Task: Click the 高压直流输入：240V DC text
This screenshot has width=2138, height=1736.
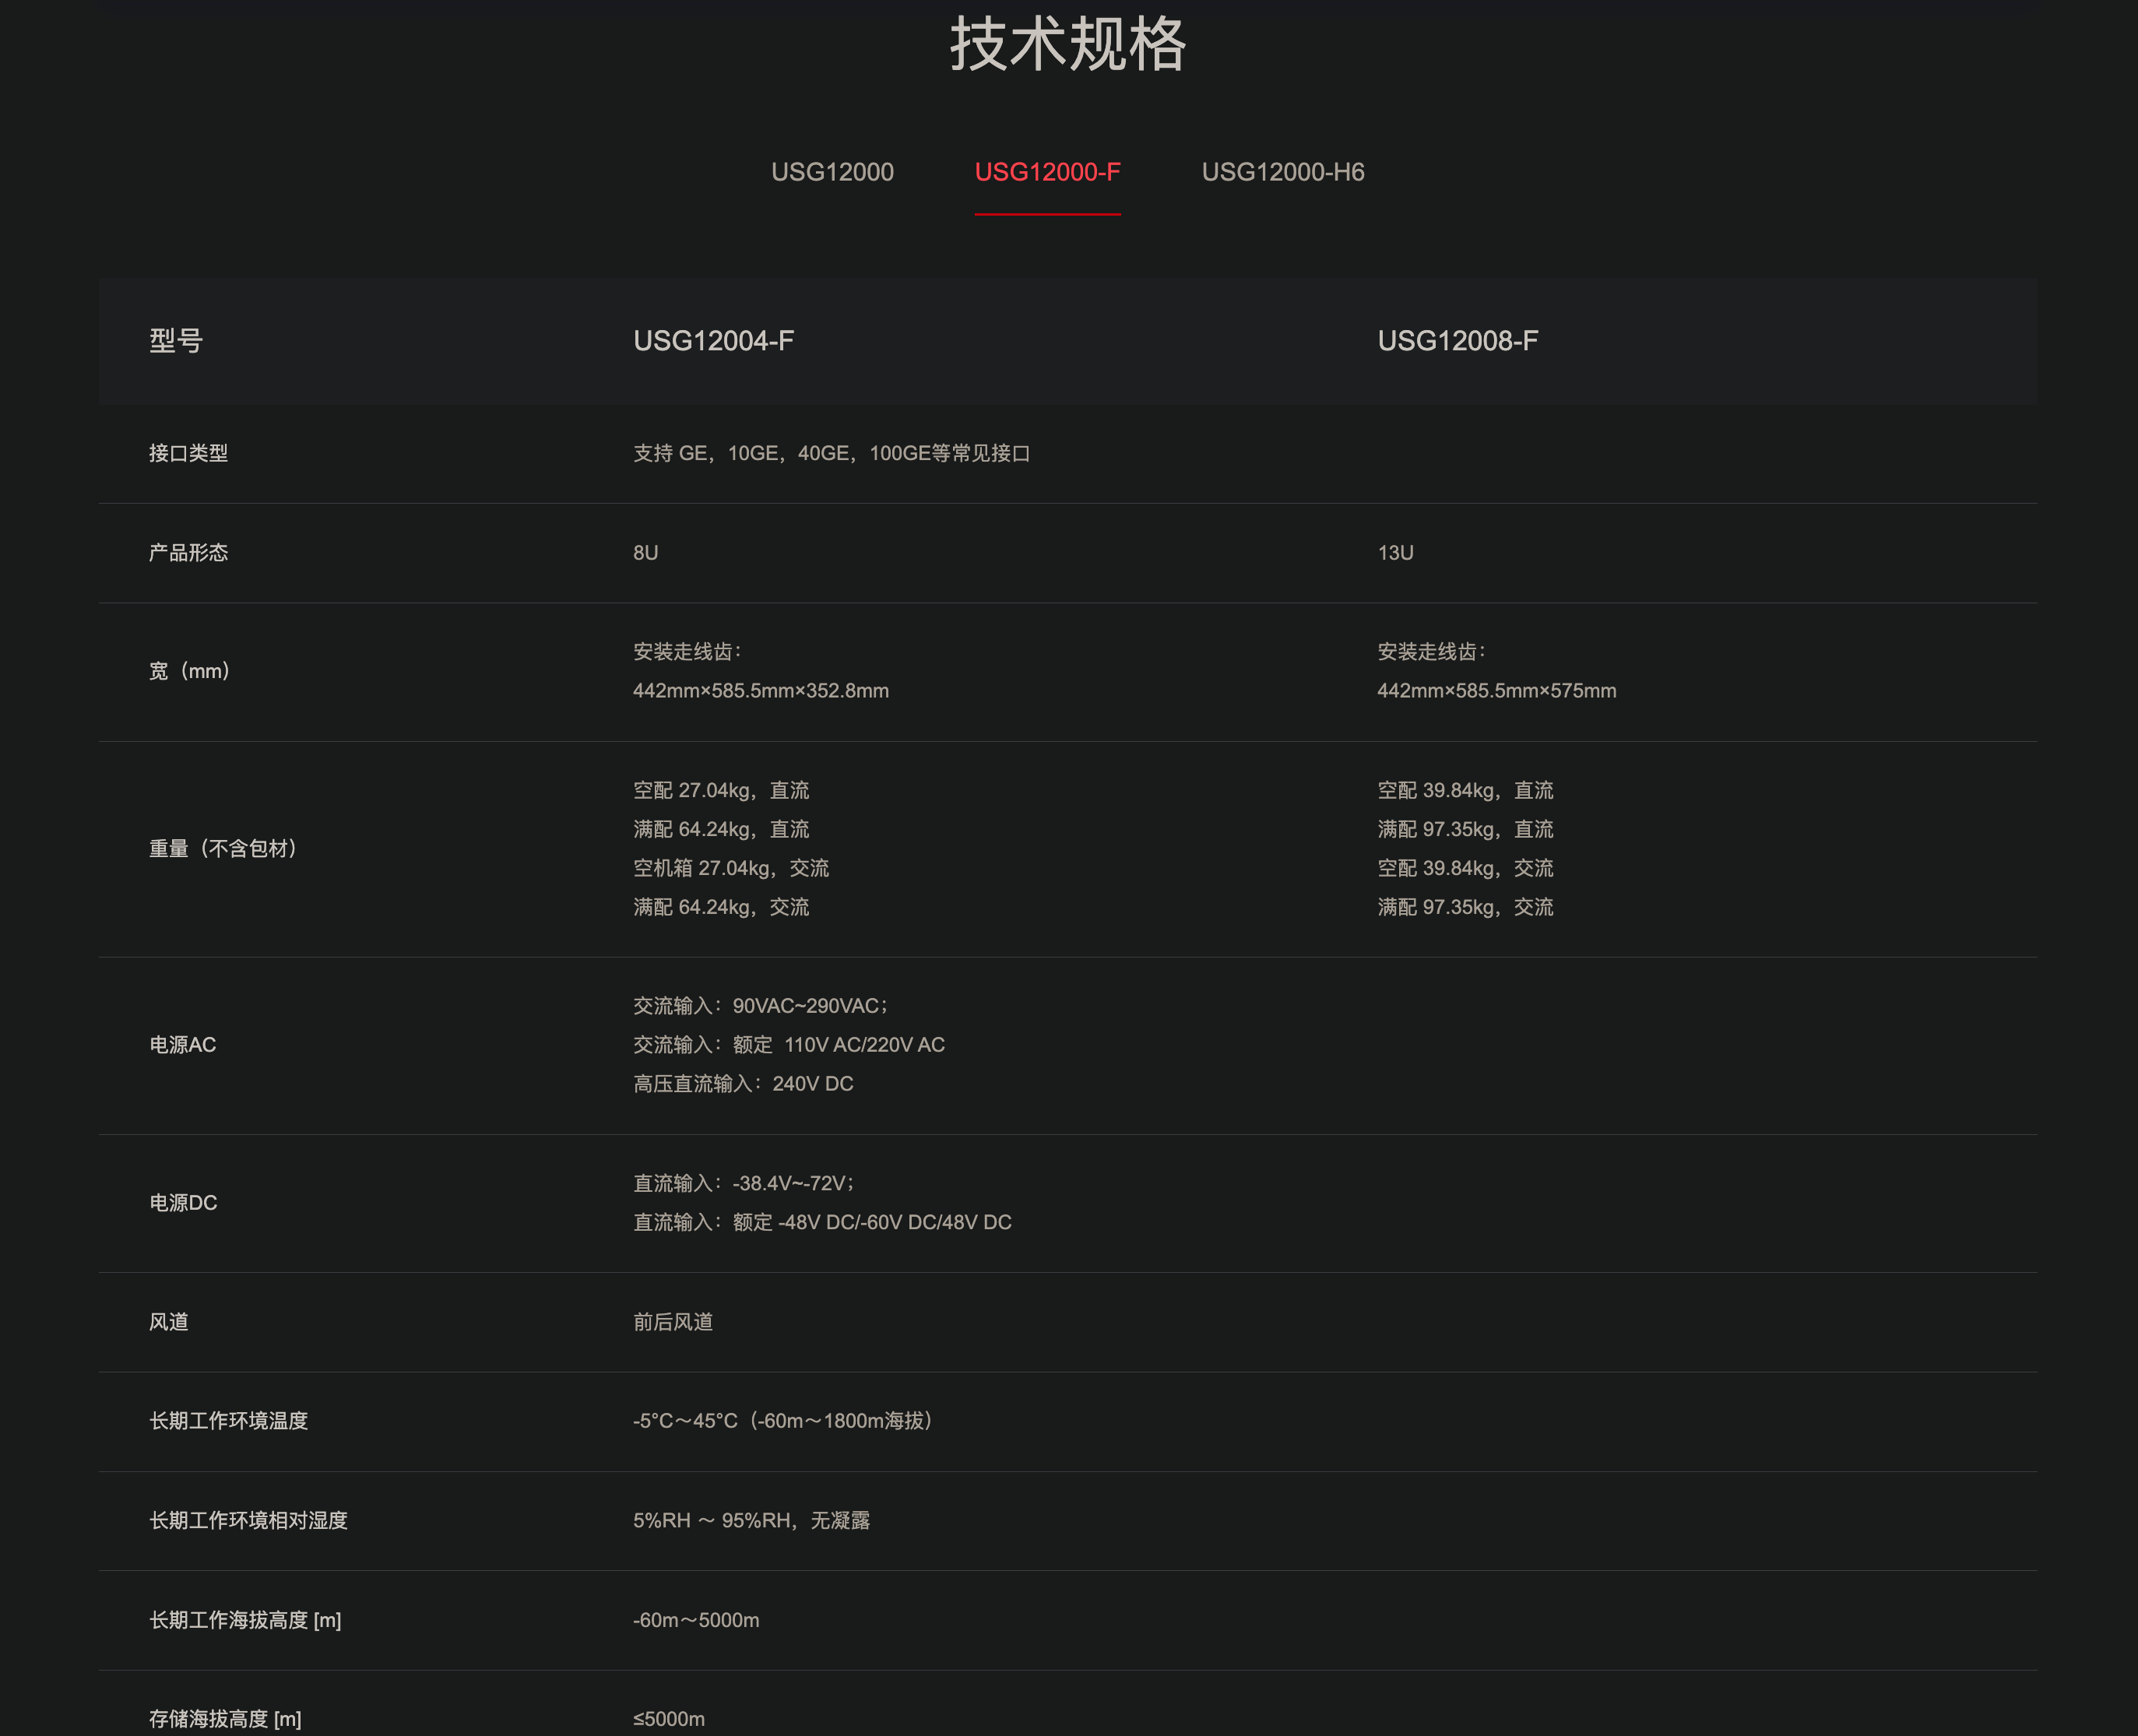Action: pyautogui.click(x=743, y=1084)
